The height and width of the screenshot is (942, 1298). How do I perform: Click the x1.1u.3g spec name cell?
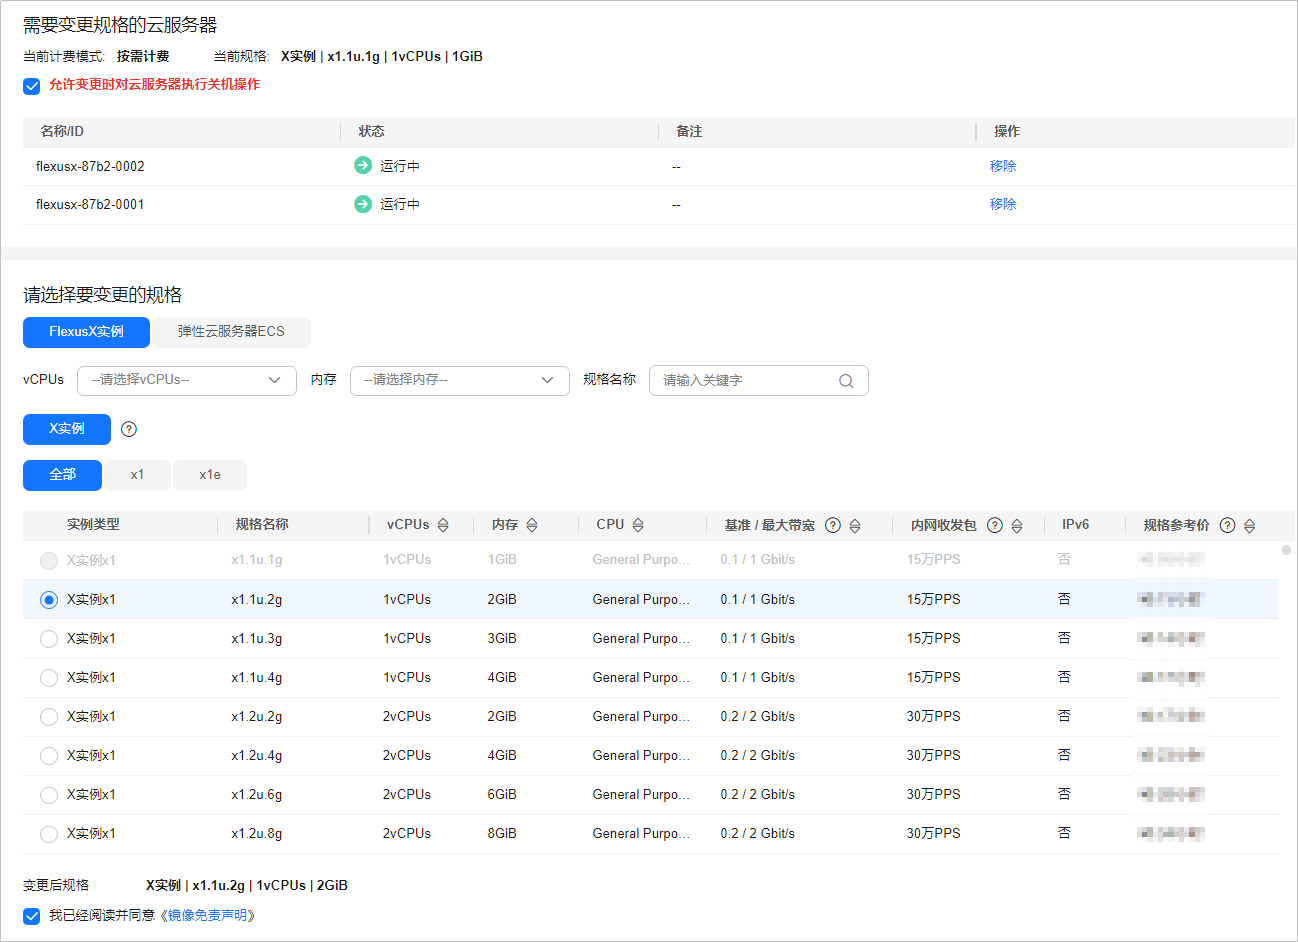tap(257, 639)
